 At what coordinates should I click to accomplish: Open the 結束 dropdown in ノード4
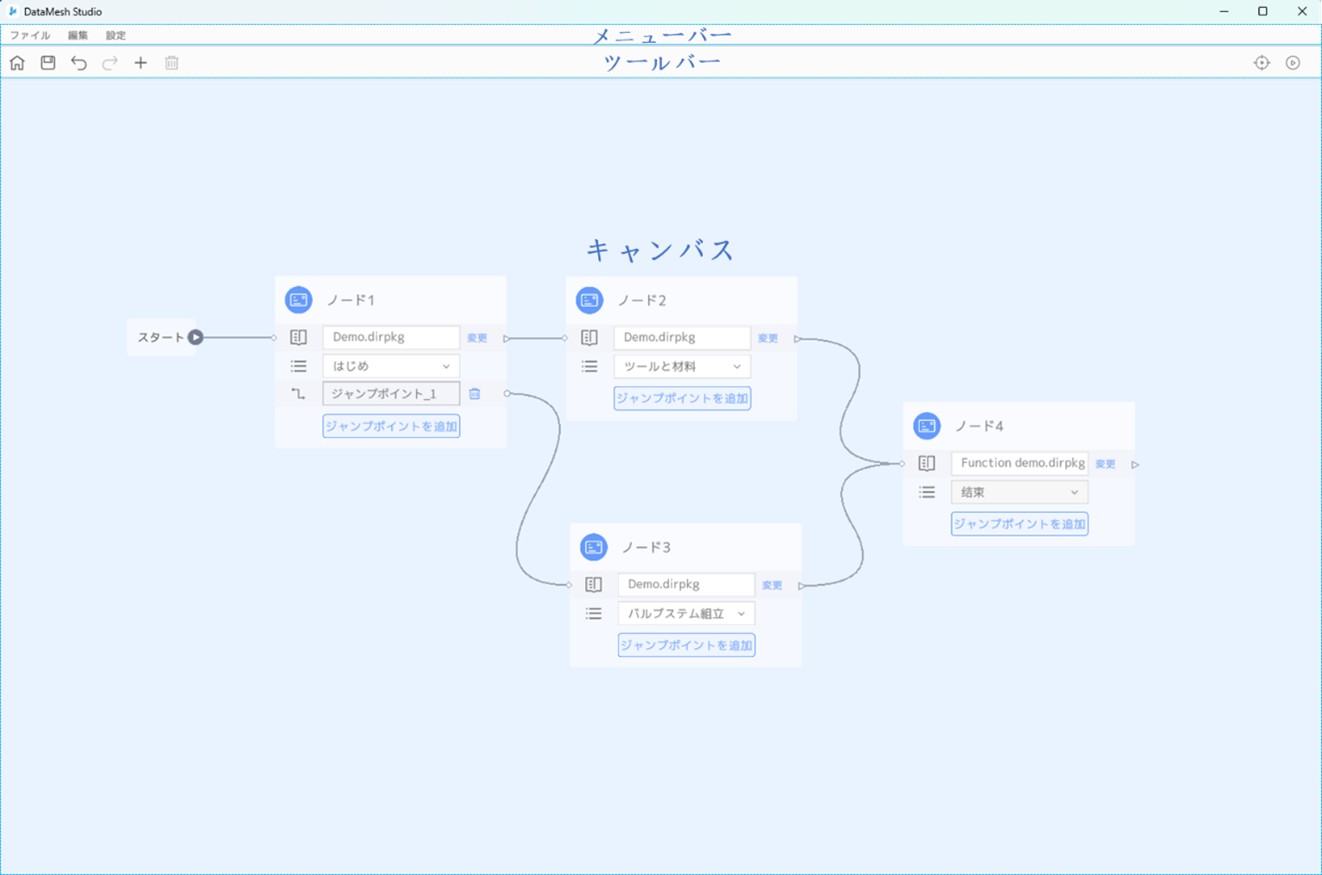[x=1019, y=492]
